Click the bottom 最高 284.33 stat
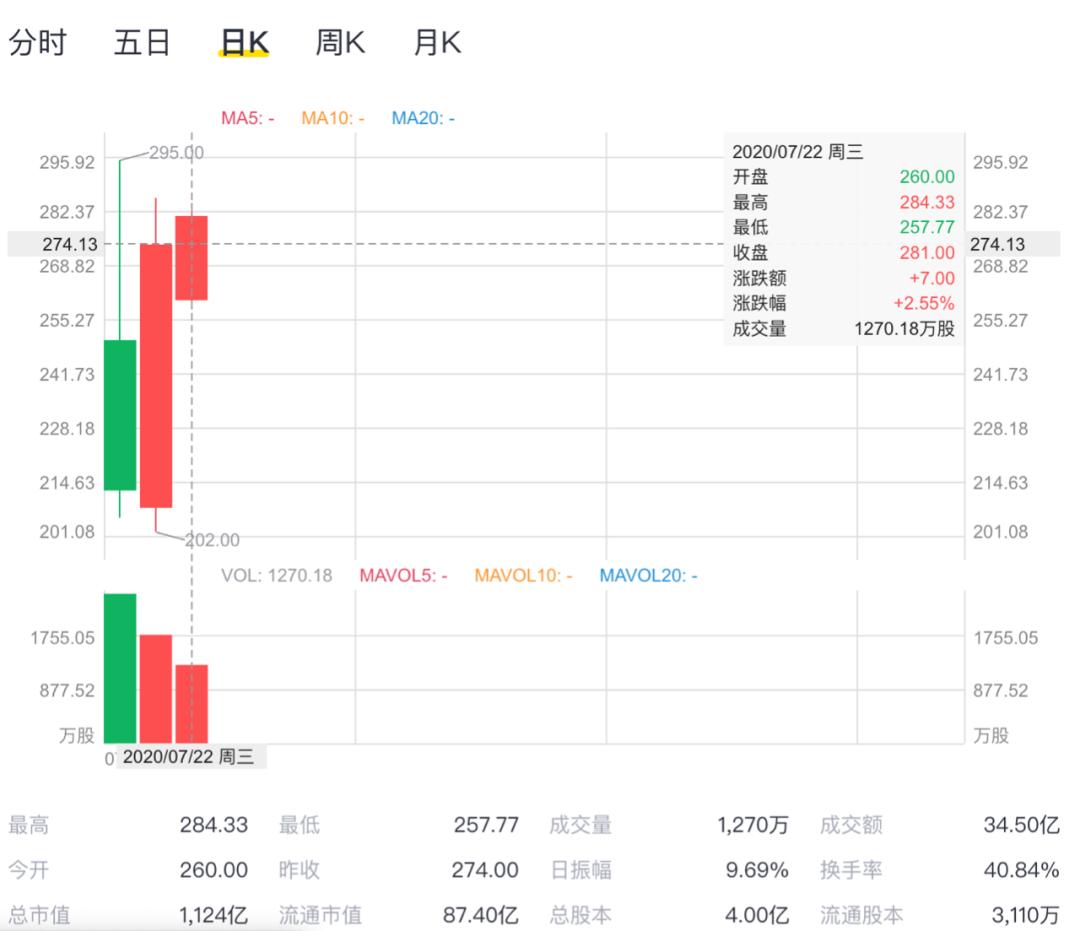 128,825
